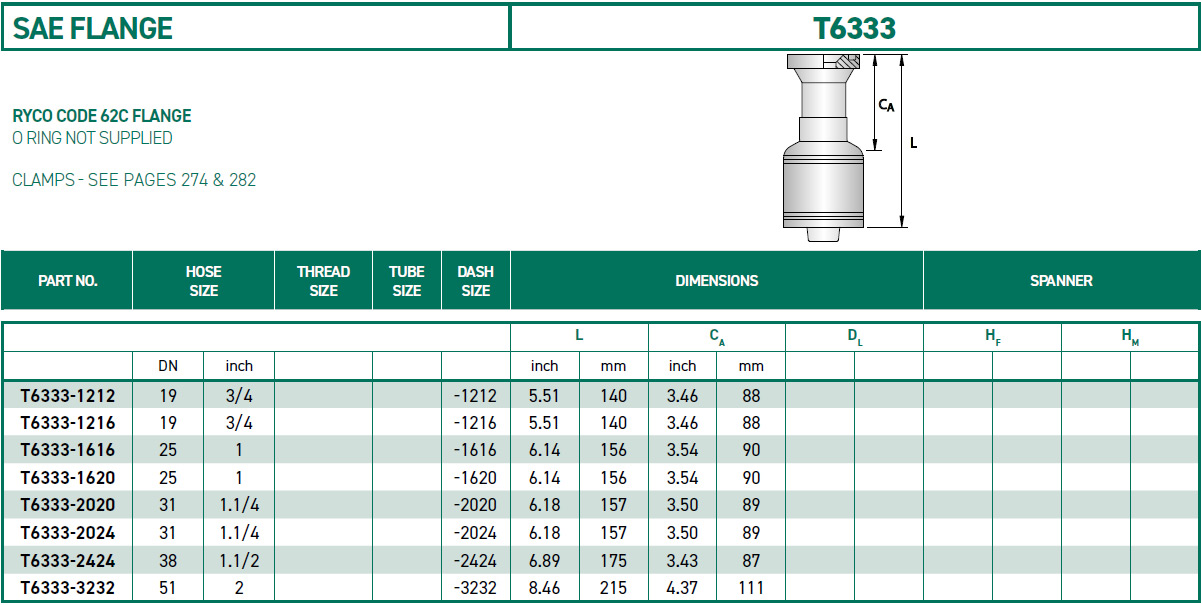1202x605 pixels.
Task: Click the CA label on the diagram
Action: [886, 104]
